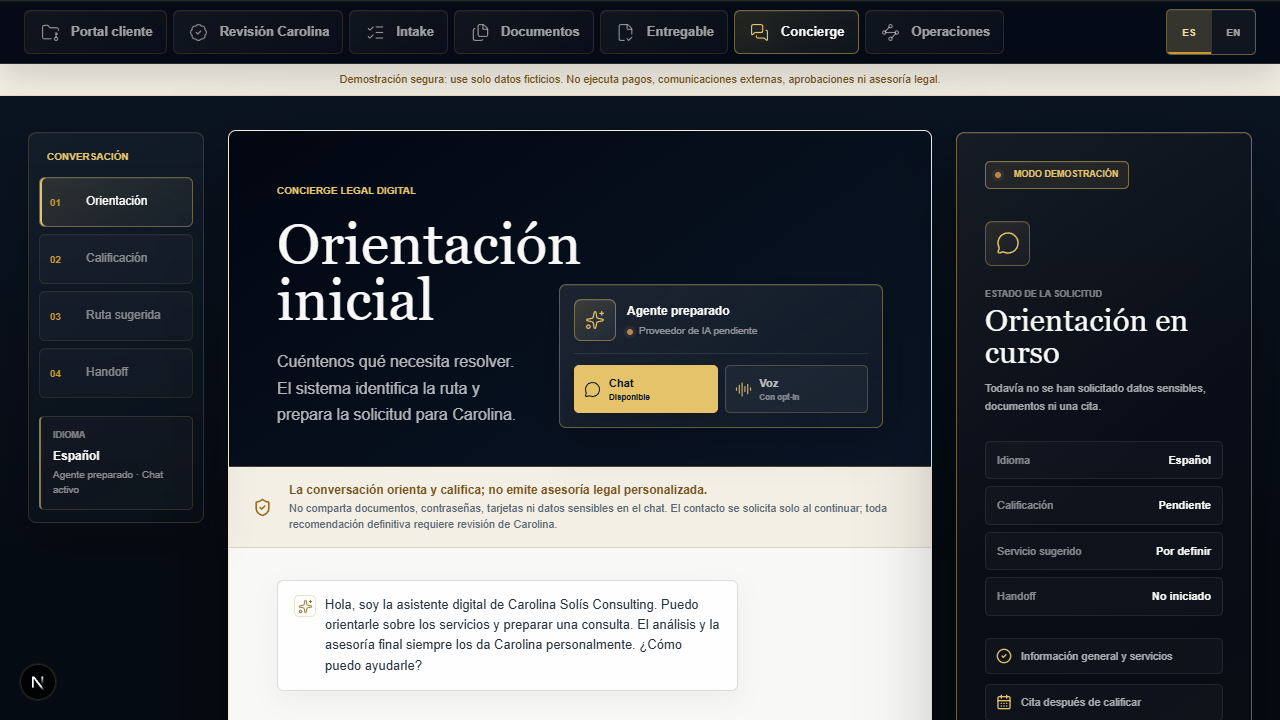
Task: Click the Concierge Legal Digital label
Action: (x=346, y=190)
